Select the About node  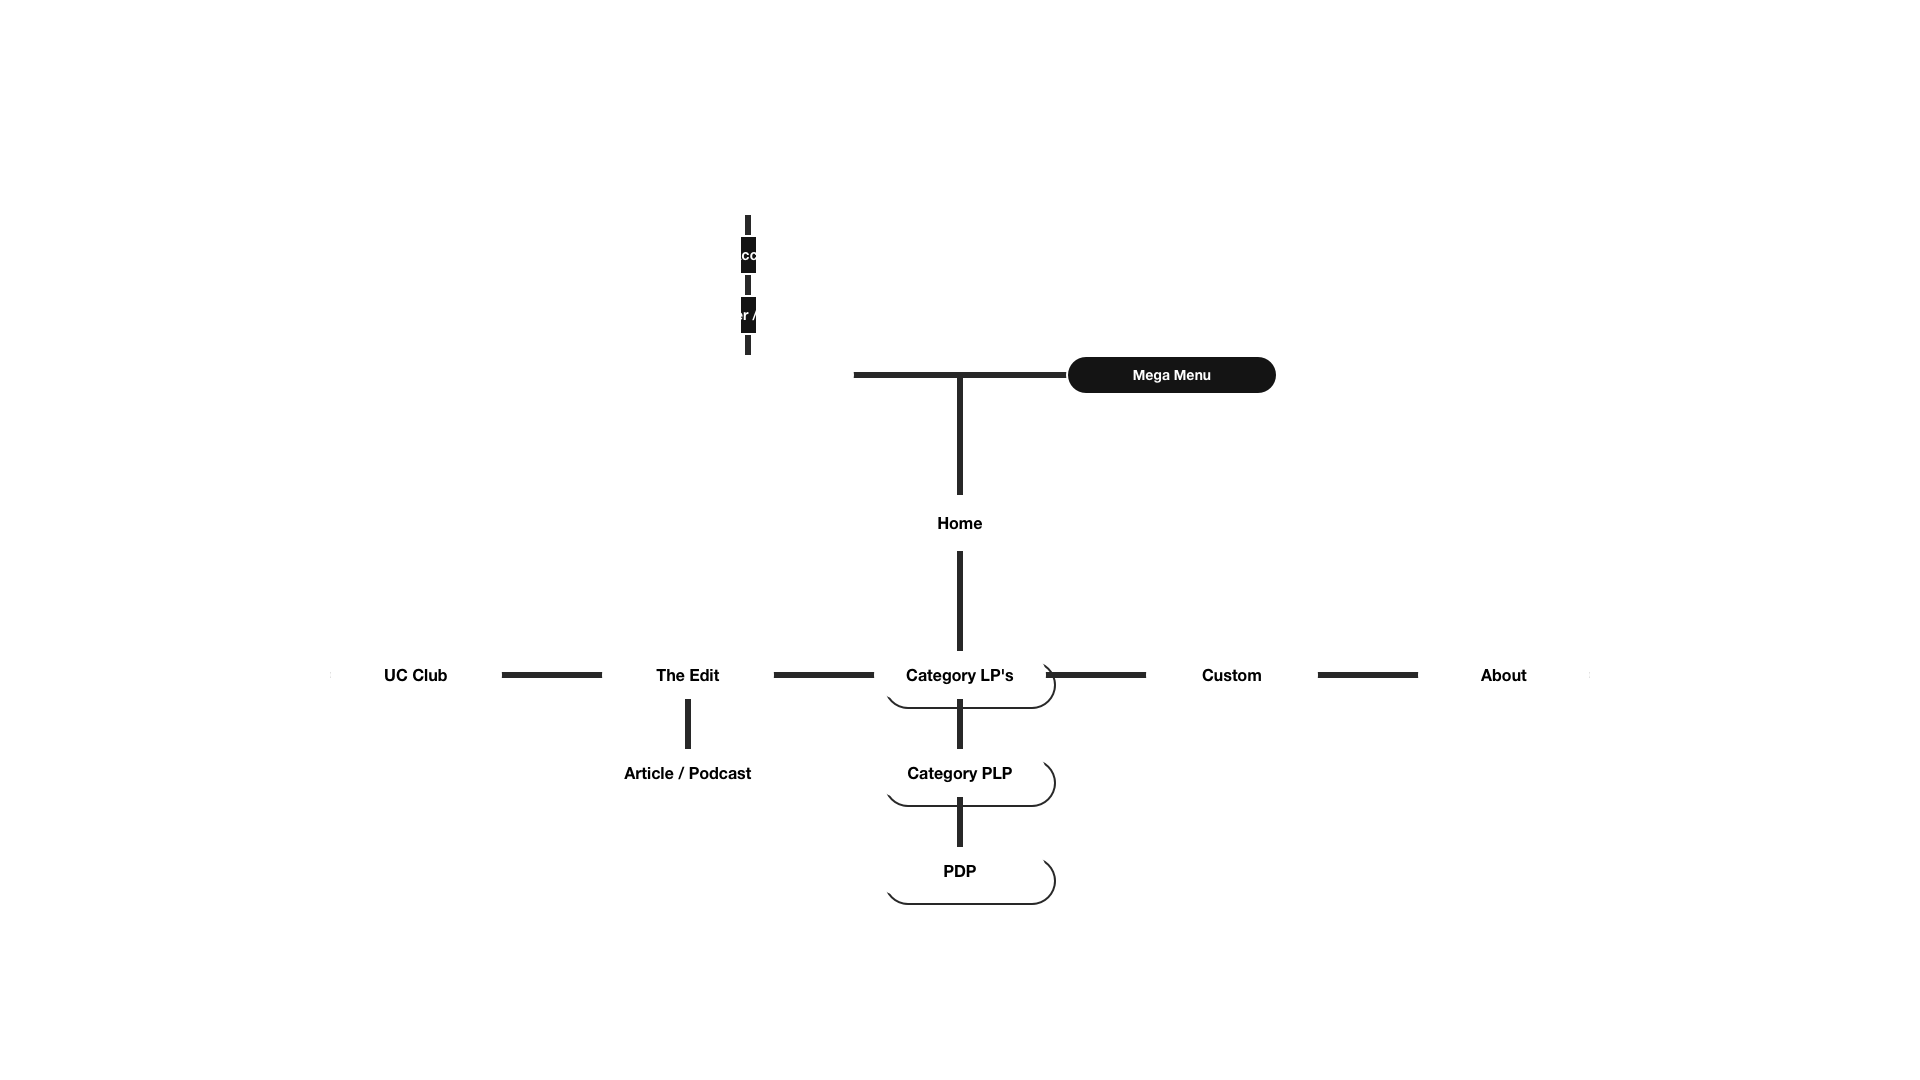point(1503,674)
